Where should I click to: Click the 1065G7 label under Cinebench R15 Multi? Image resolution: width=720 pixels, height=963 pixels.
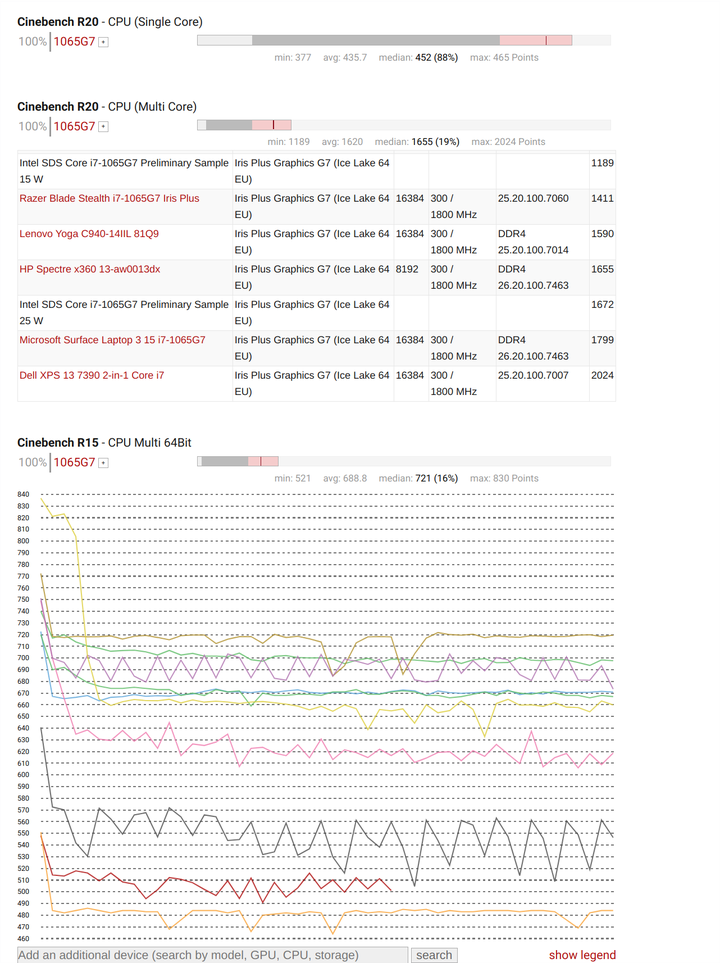point(74,462)
